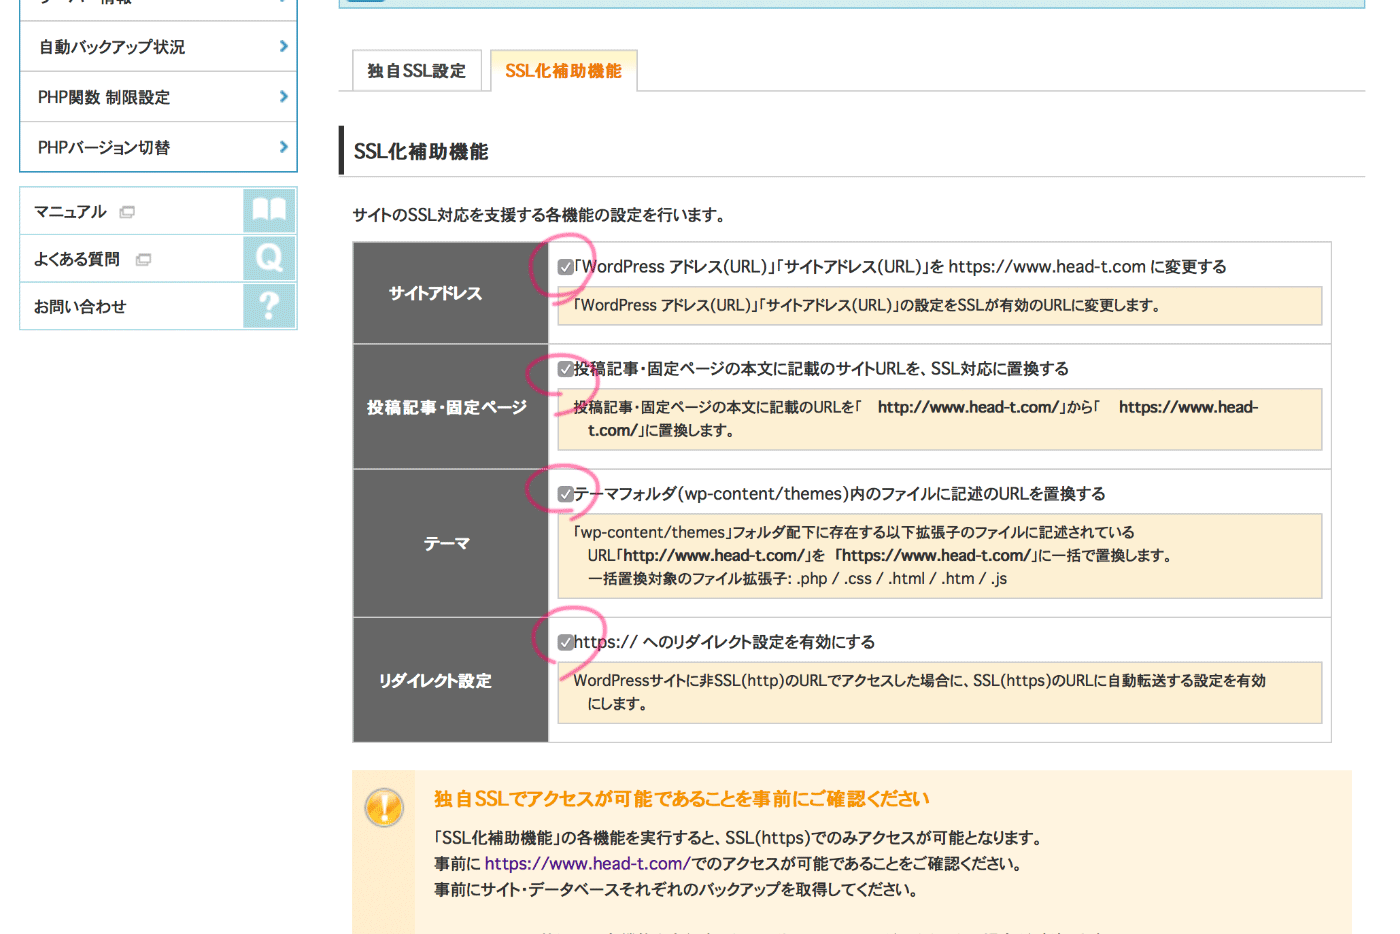Click the サイトアドレス row header
This screenshot has height=934, width=1400.
450,293
